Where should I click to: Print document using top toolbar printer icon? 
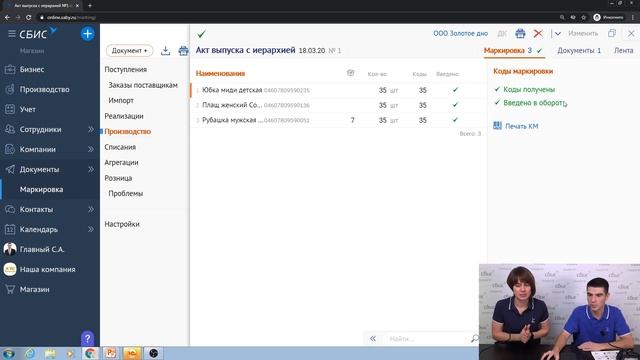pos(520,33)
